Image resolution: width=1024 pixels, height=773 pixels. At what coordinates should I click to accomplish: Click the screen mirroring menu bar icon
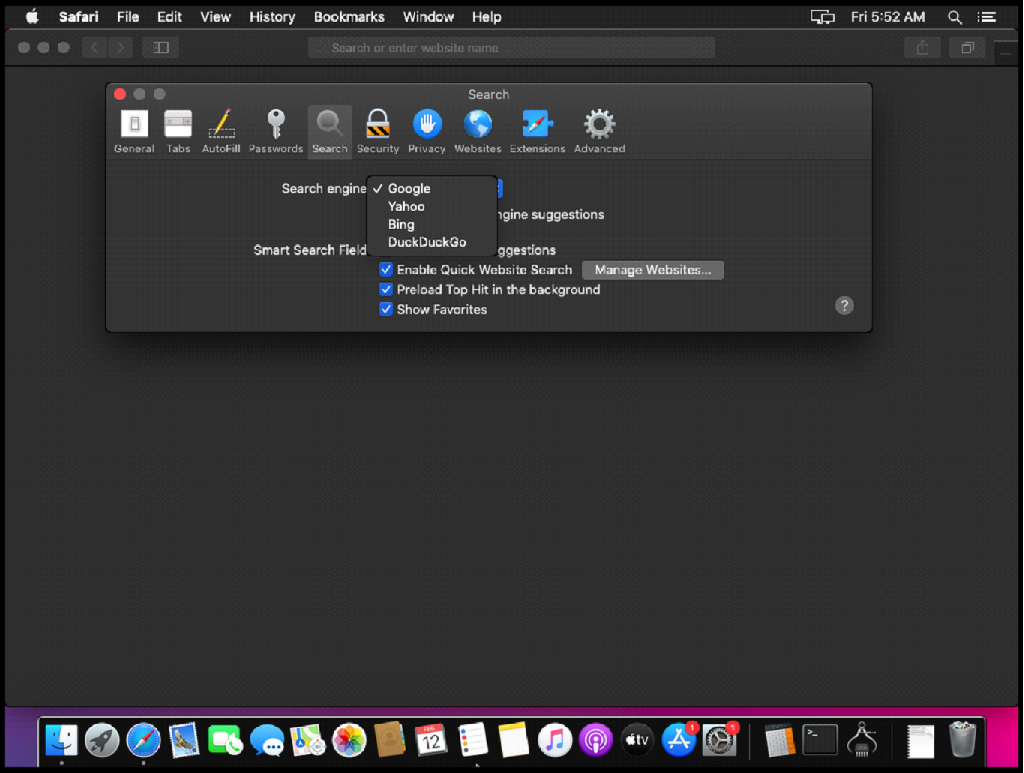click(822, 17)
